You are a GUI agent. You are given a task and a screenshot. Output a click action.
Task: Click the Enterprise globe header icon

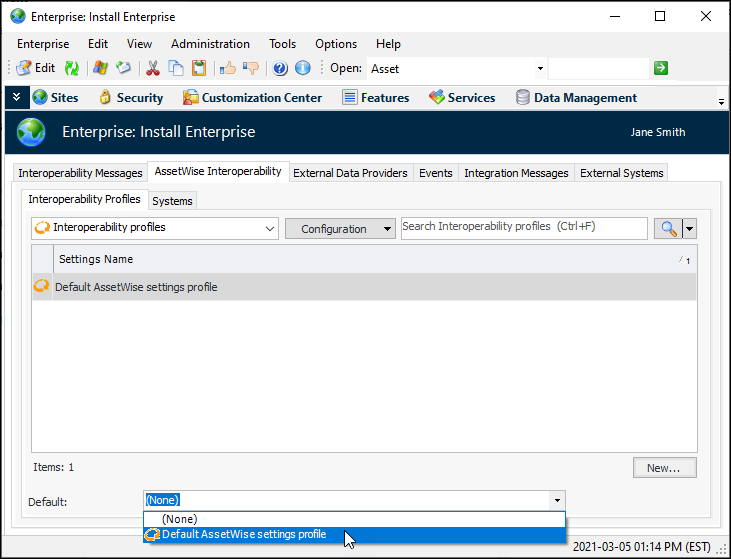(x=31, y=132)
